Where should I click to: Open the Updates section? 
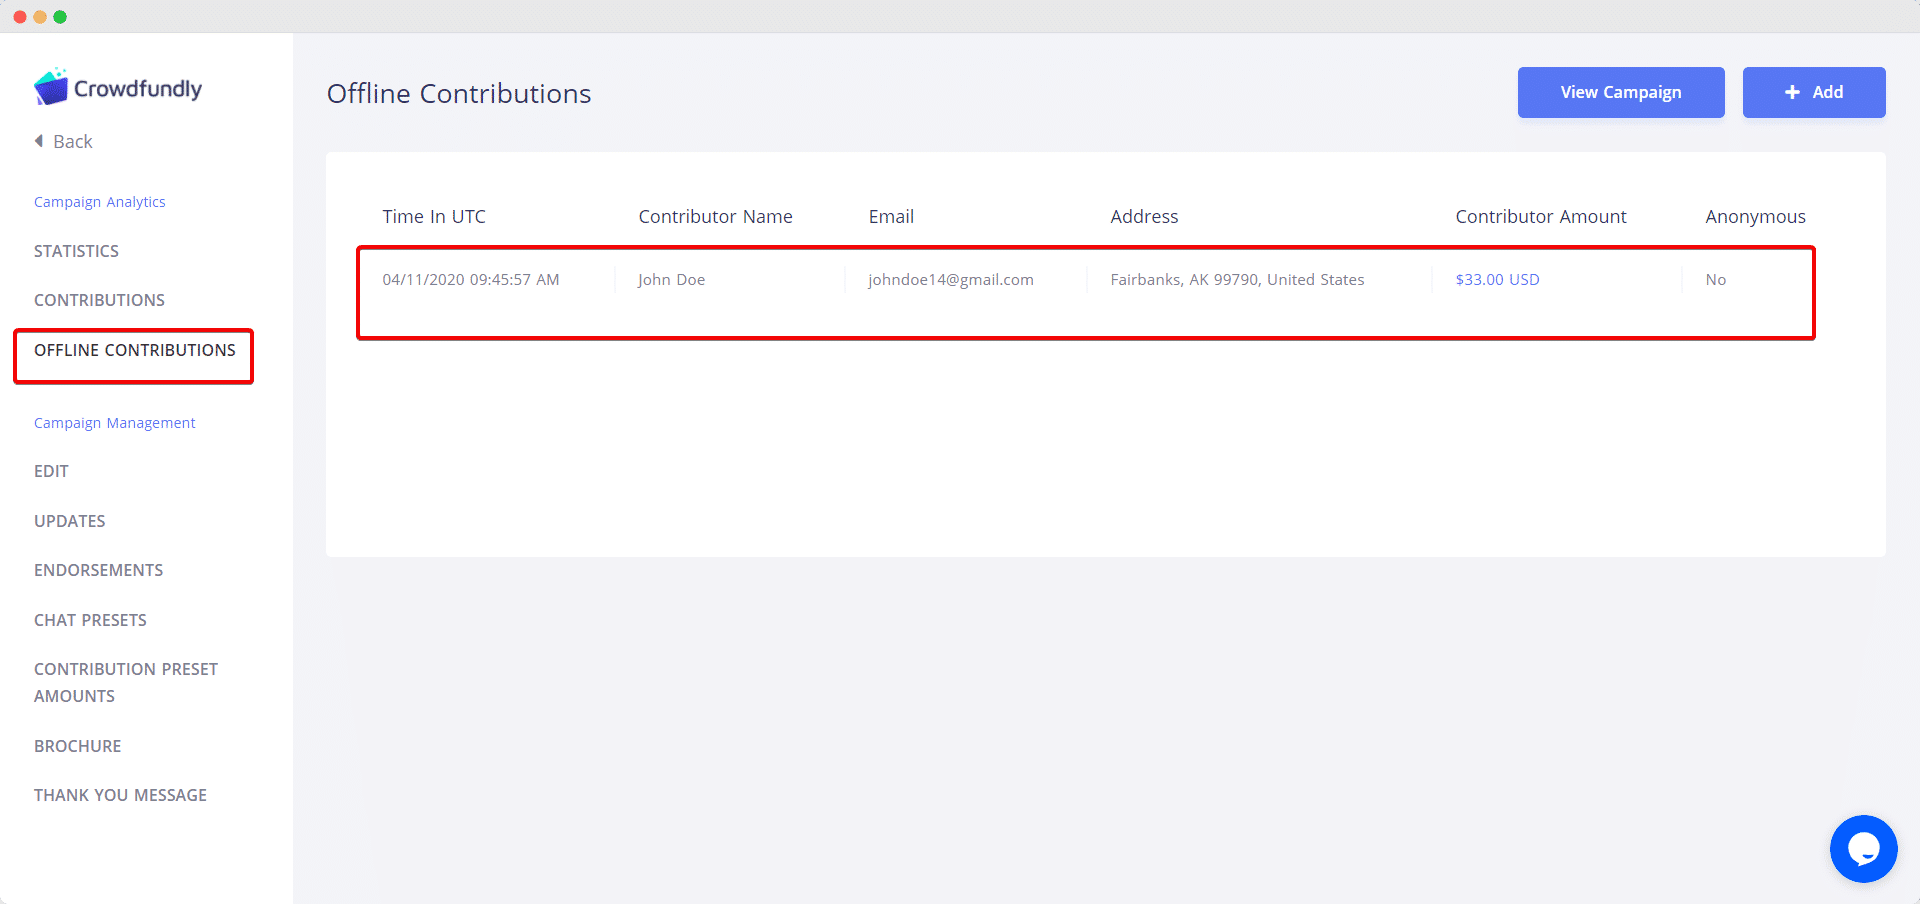point(70,521)
